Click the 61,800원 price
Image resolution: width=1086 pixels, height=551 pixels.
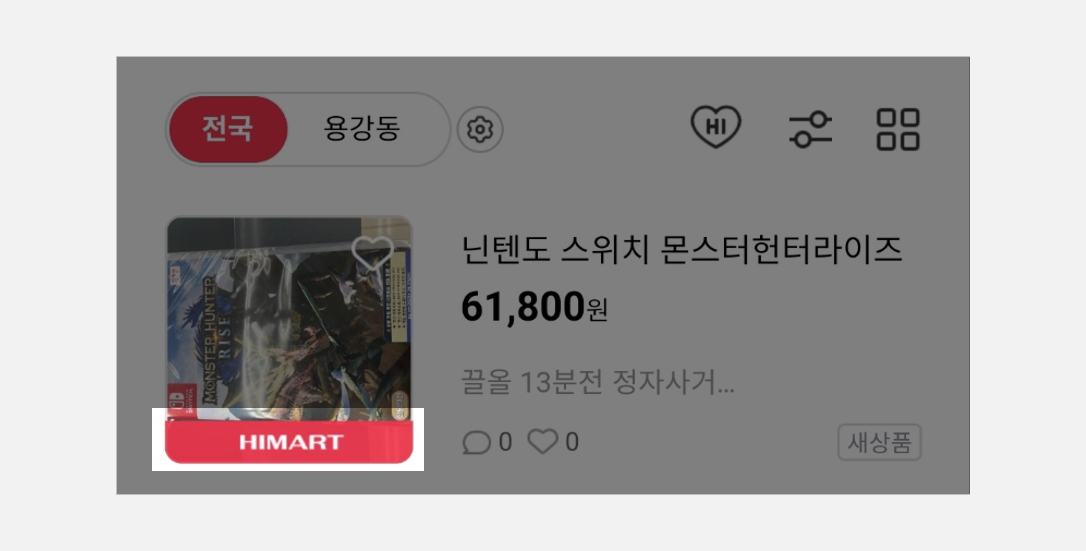[x=535, y=307]
